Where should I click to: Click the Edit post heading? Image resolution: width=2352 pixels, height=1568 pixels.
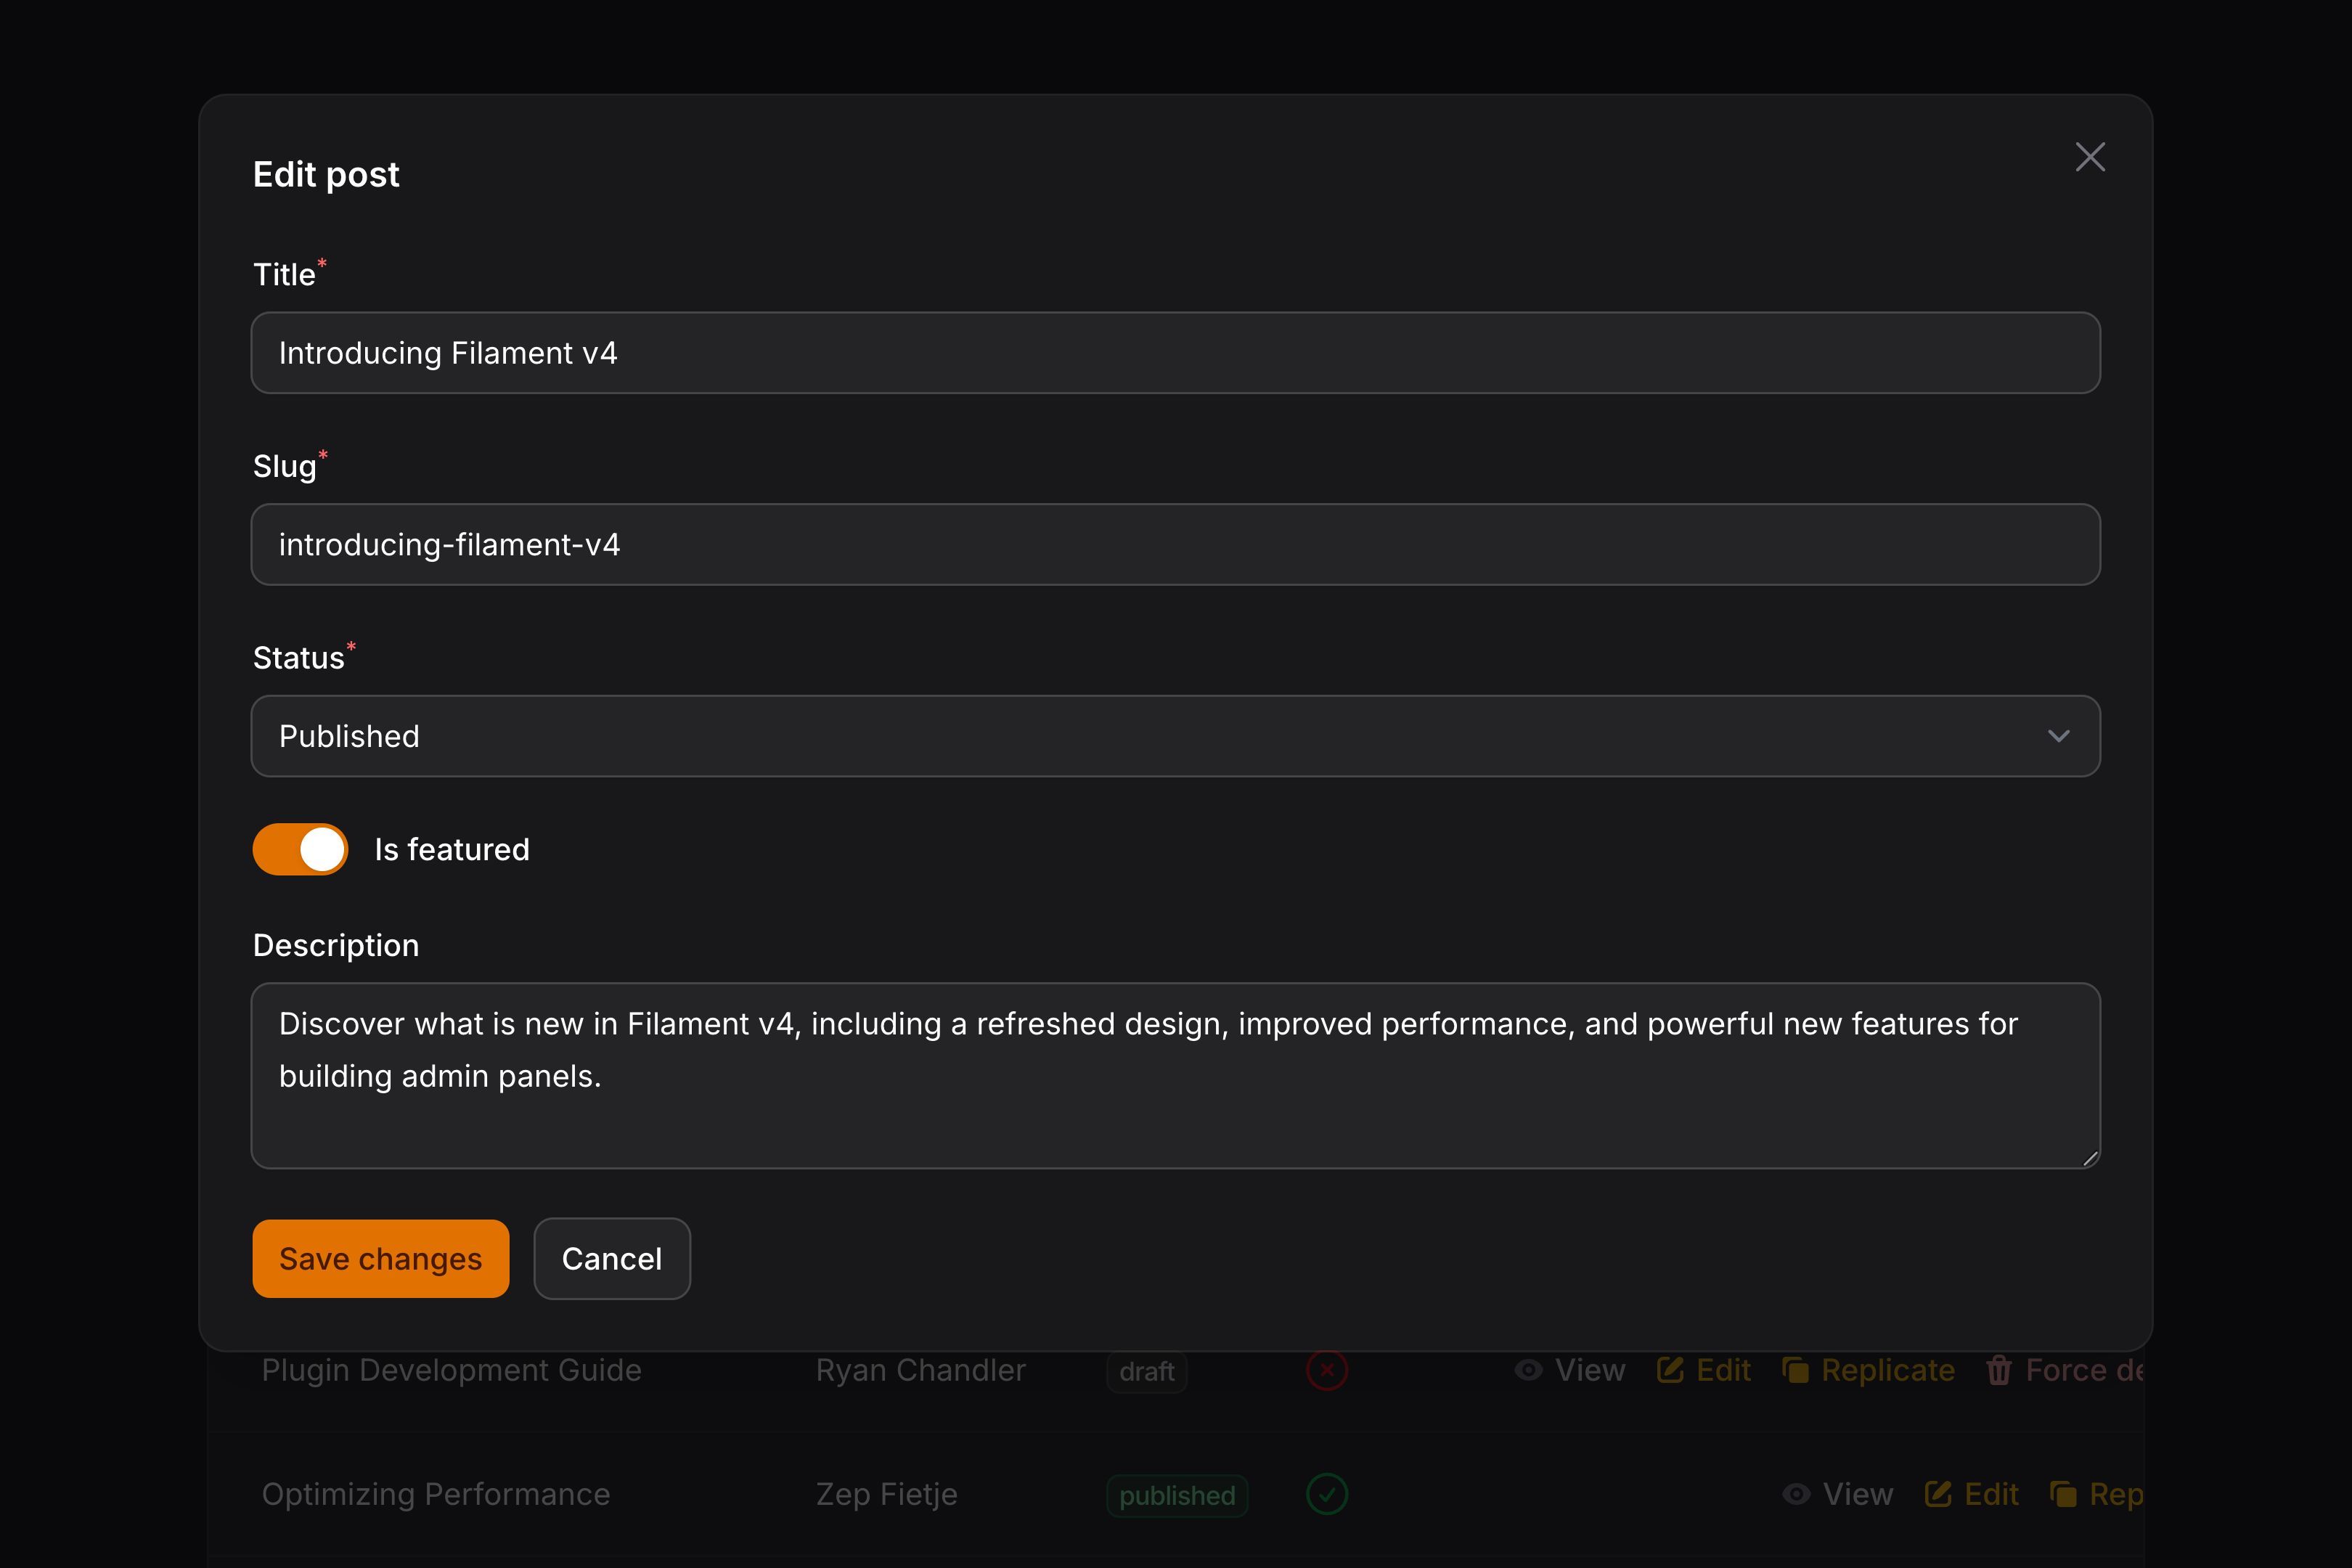point(326,175)
